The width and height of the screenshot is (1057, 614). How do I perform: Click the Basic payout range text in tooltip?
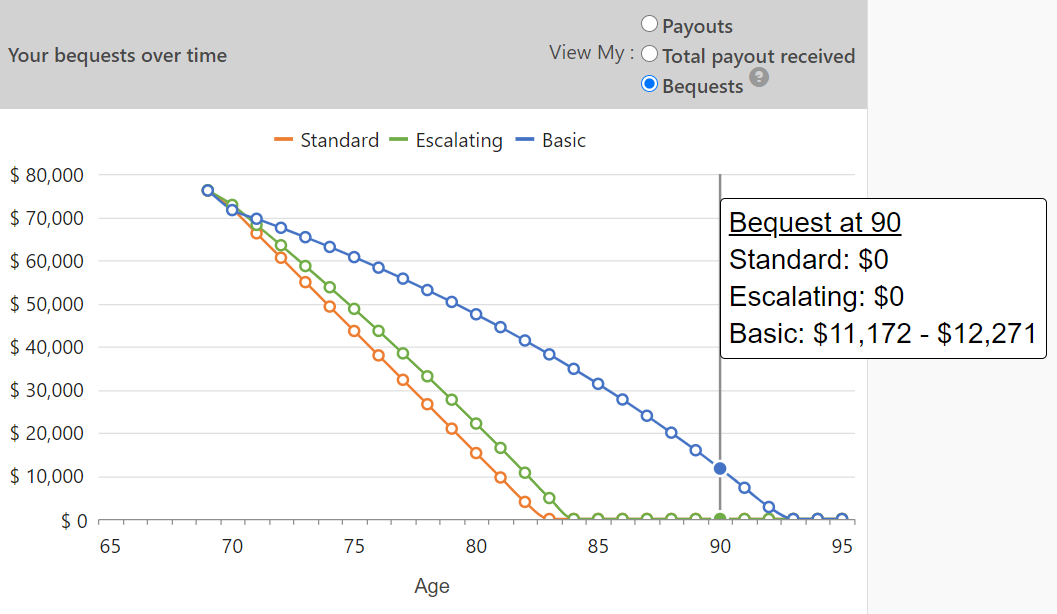(881, 333)
